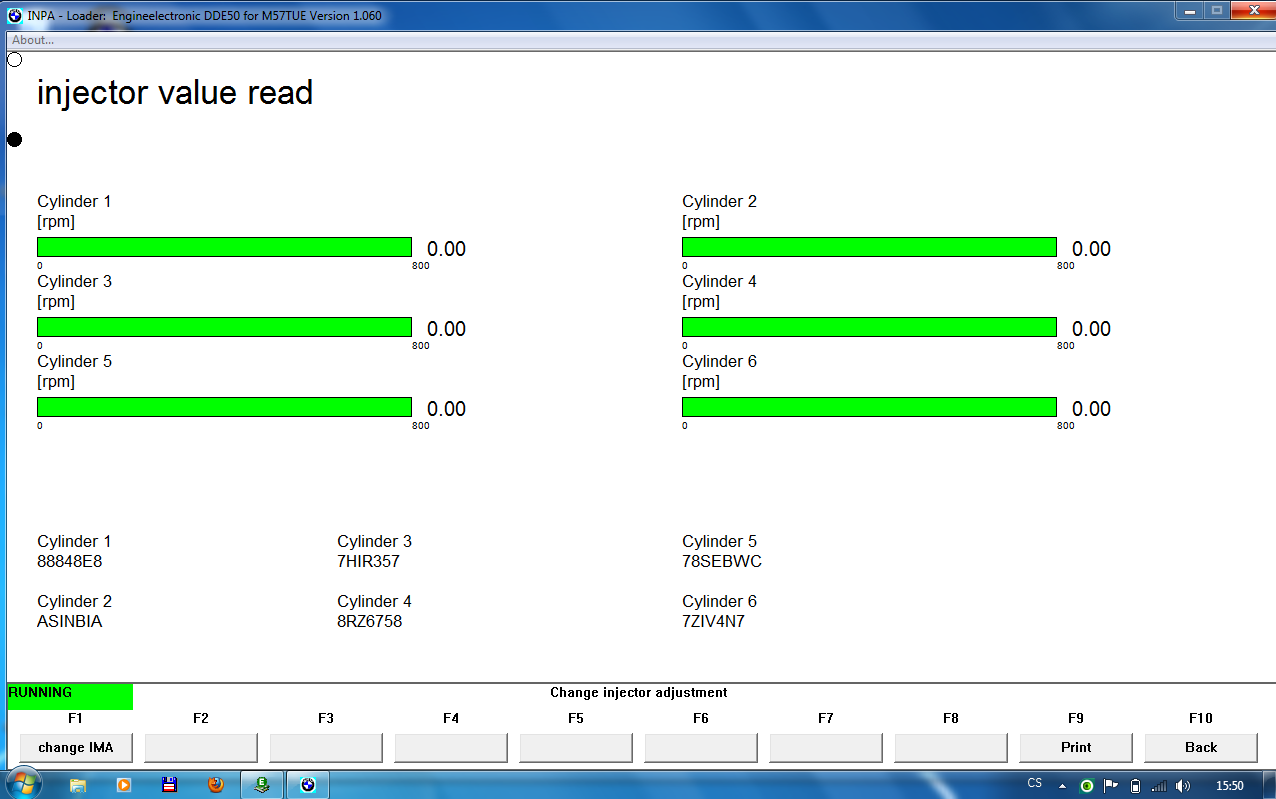Open Firefox from the taskbar

pyautogui.click(x=215, y=785)
